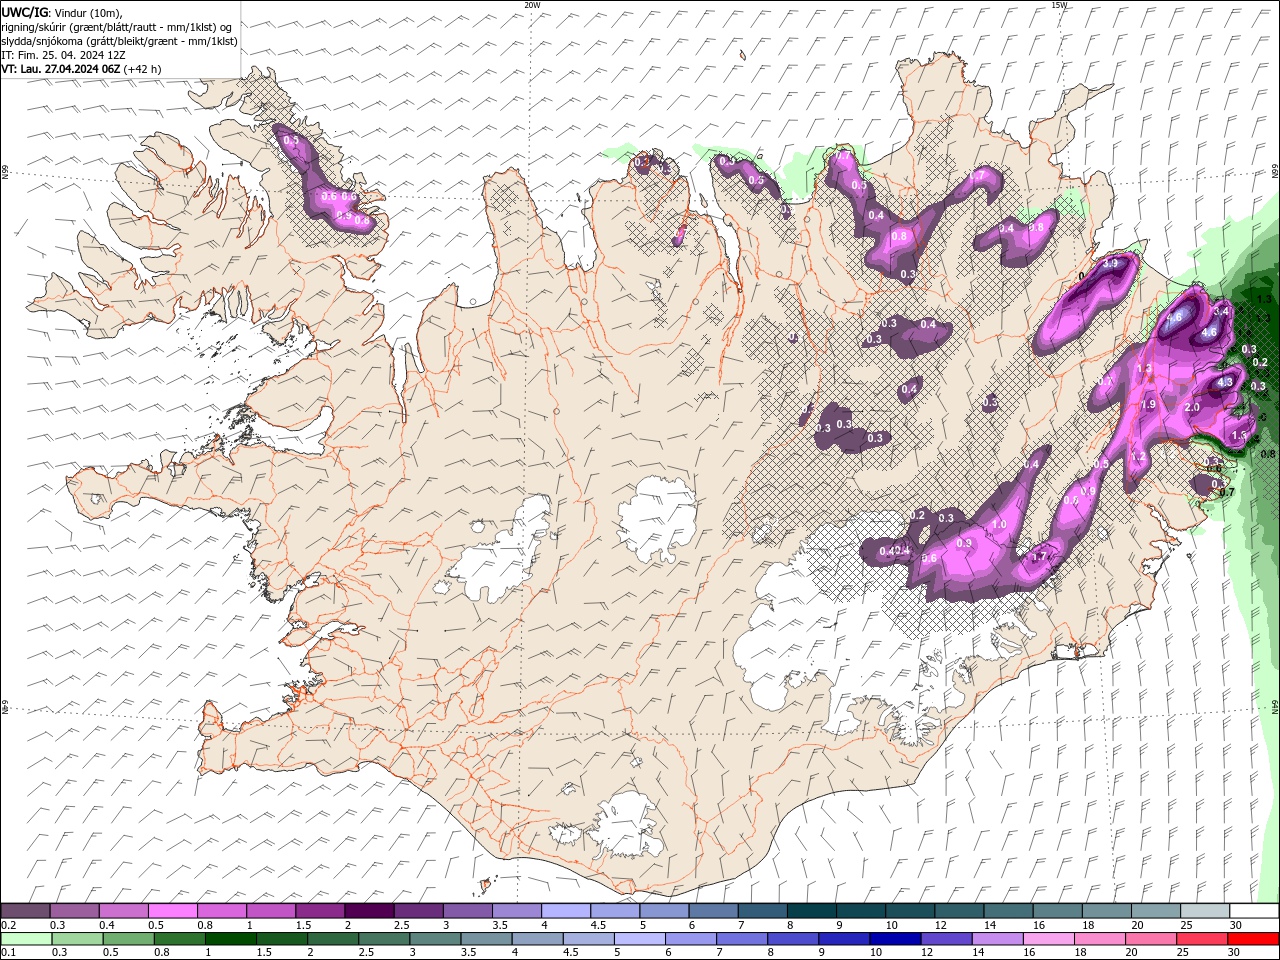Click the white snow swatch at 30
Image resolution: width=1280 pixels, height=960 pixels.
click(x=1252, y=911)
